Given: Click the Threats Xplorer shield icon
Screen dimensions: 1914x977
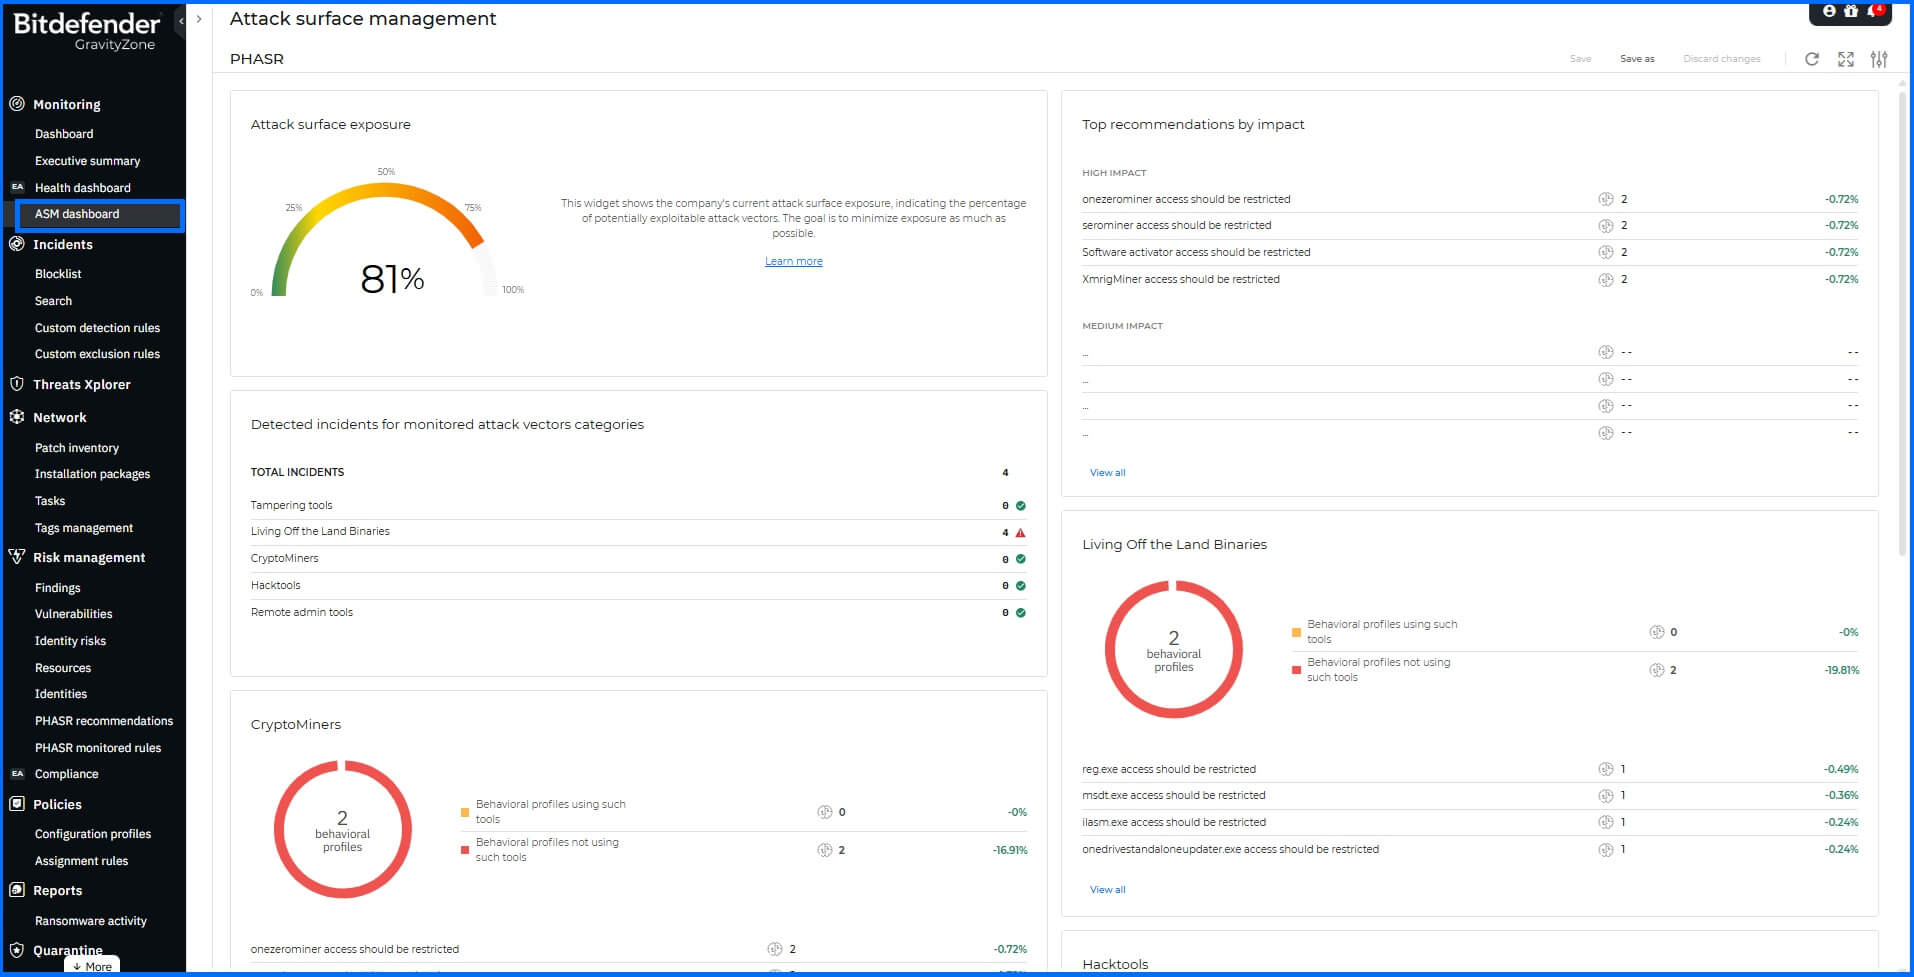Looking at the screenshot, I should coord(17,384).
